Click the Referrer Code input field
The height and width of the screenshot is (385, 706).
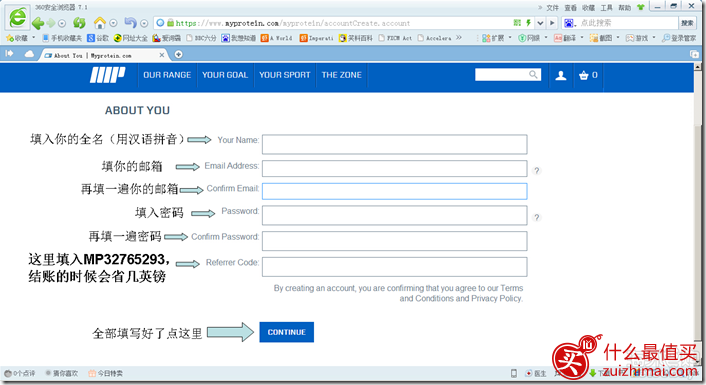point(394,267)
